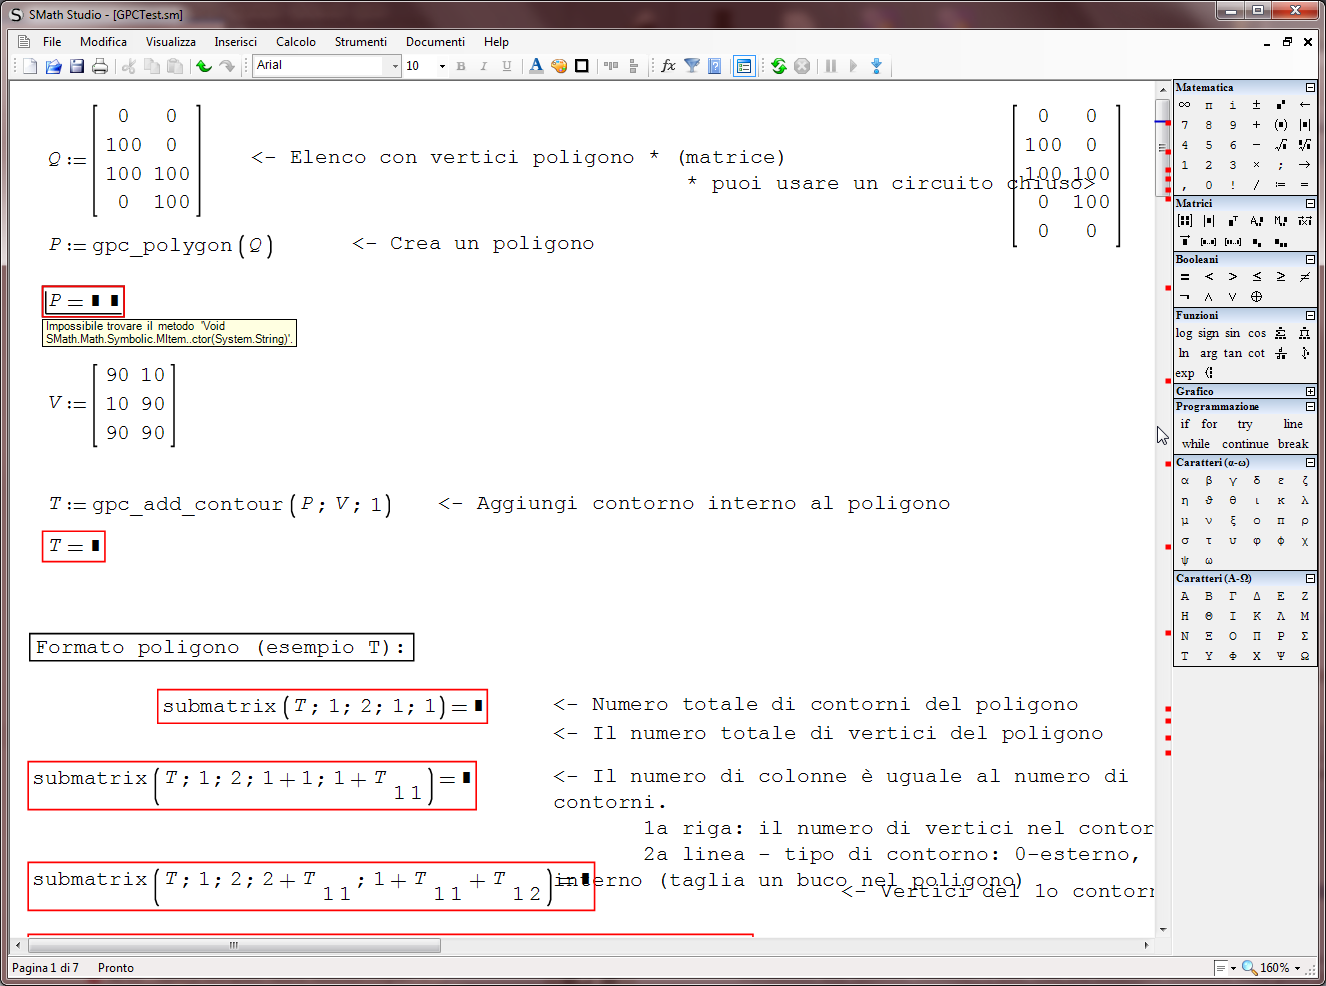Open the Insert Function dialog via fx icon

pyautogui.click(x=667, y=66)
